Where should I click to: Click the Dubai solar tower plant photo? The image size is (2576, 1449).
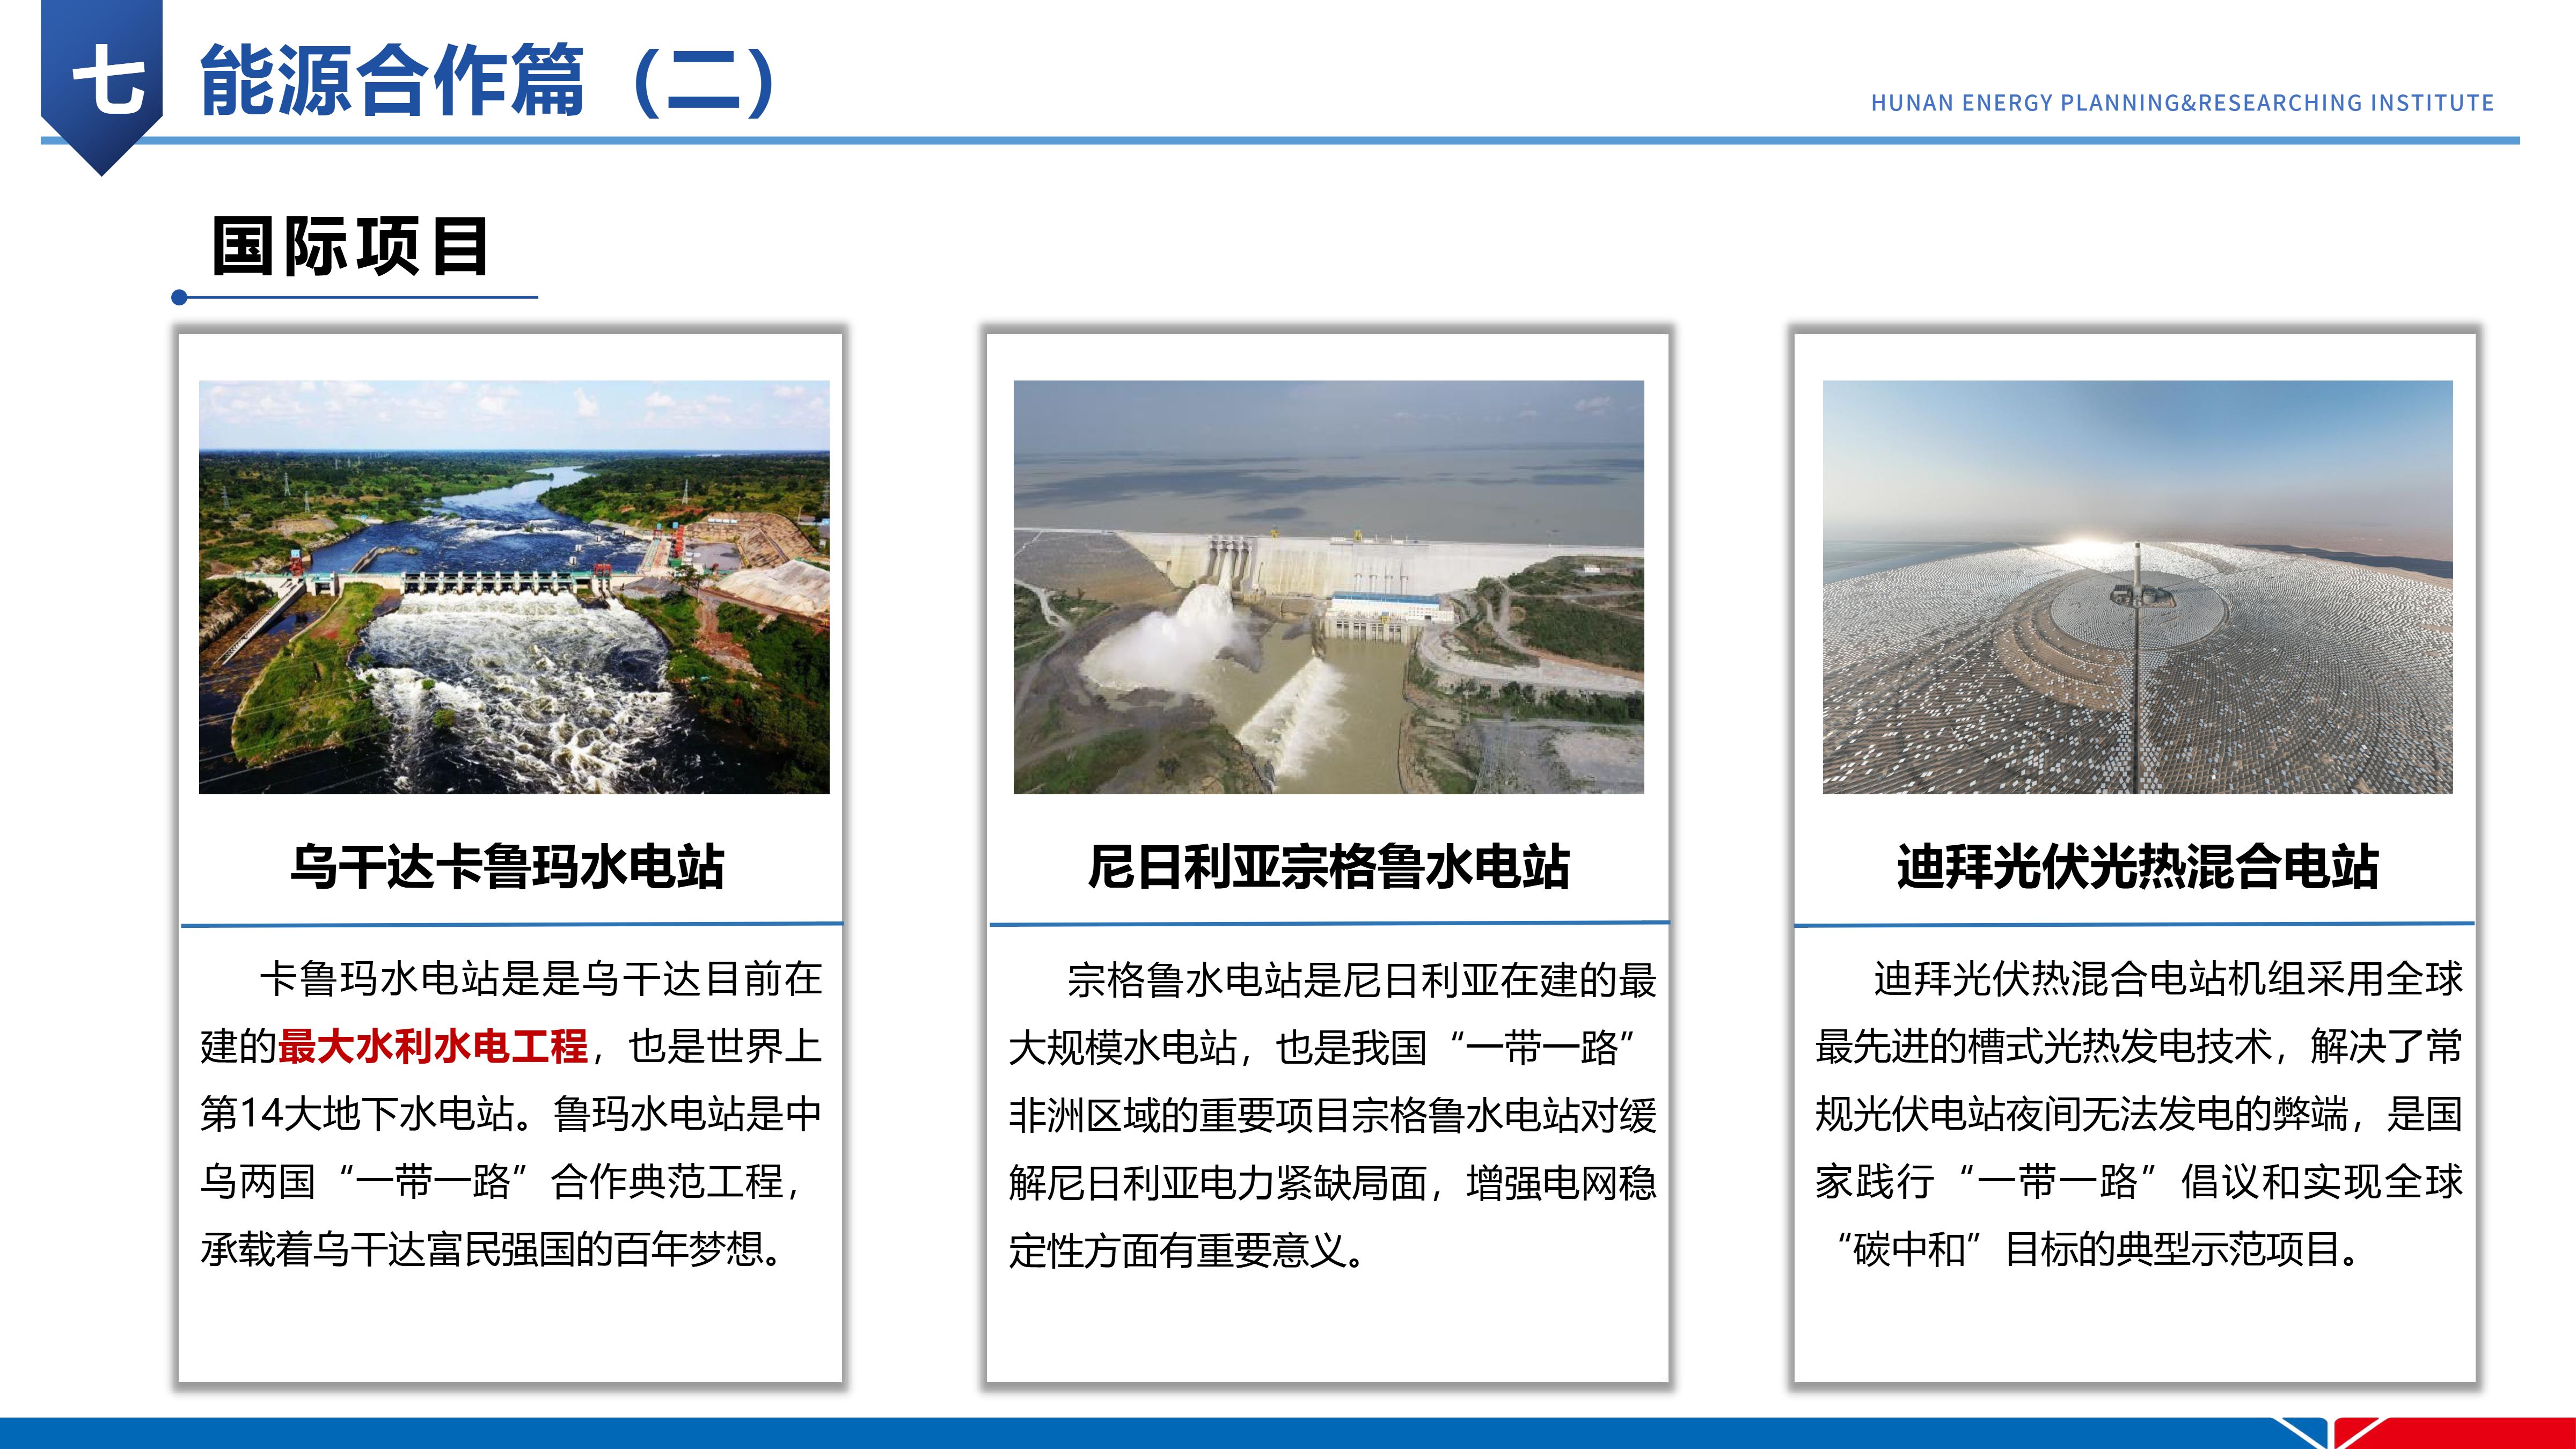click(2137, 587)
